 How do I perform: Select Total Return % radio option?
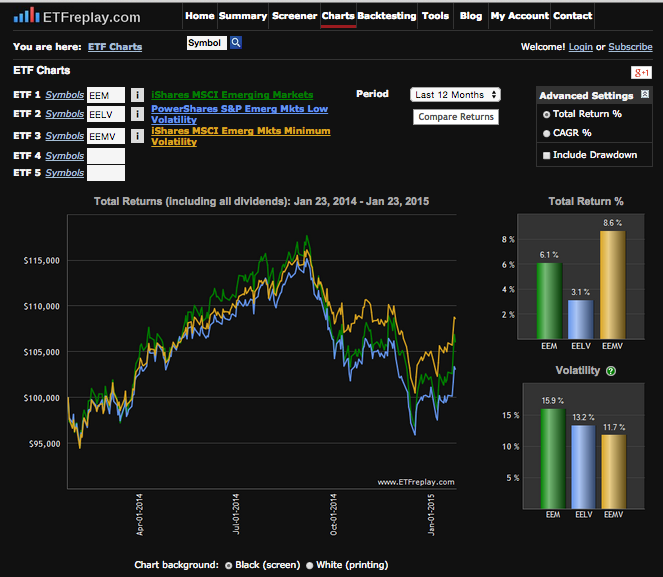tap(546, 115)
